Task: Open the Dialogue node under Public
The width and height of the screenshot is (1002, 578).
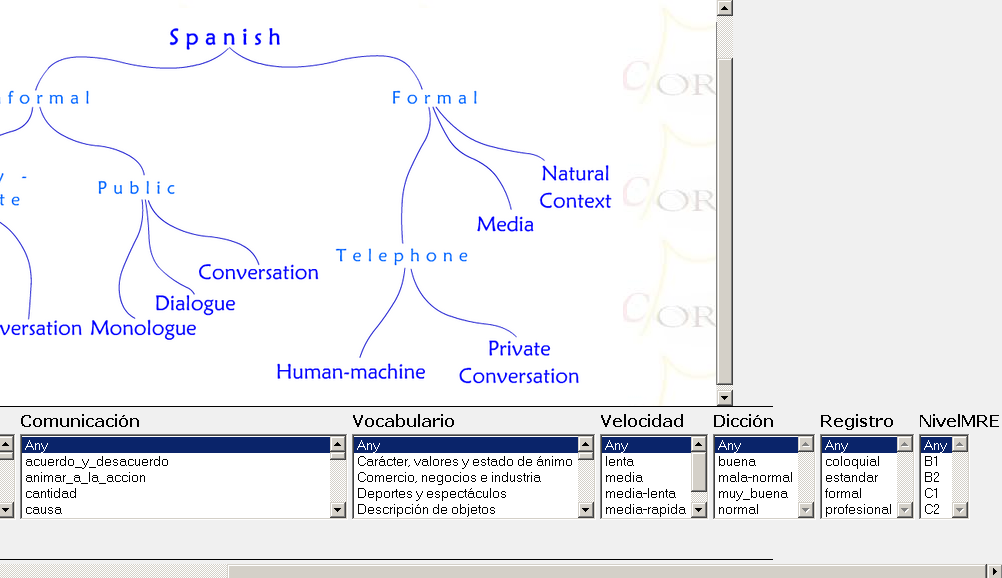Action: (x=195, y=303)
